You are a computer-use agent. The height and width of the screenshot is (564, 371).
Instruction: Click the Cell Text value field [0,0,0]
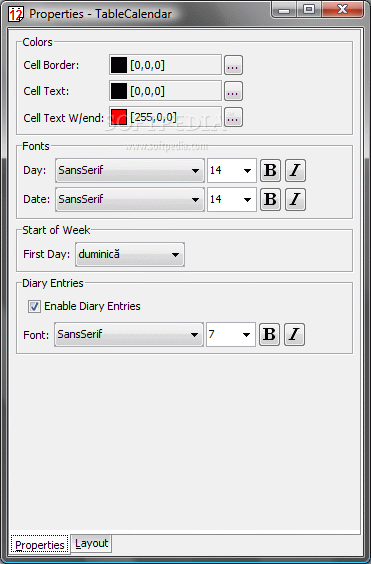165,91
